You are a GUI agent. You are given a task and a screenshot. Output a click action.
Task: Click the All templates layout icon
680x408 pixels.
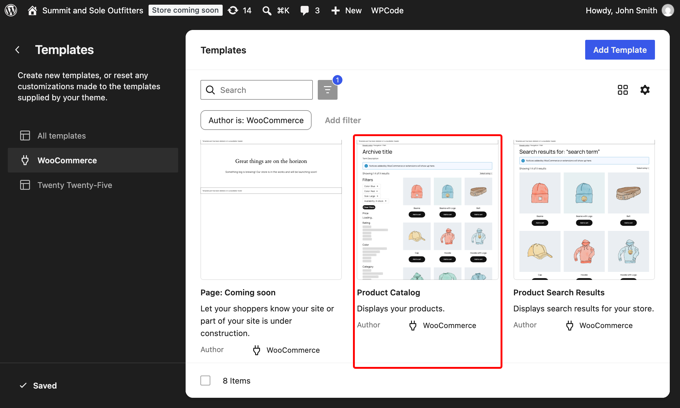click(25, 136)
